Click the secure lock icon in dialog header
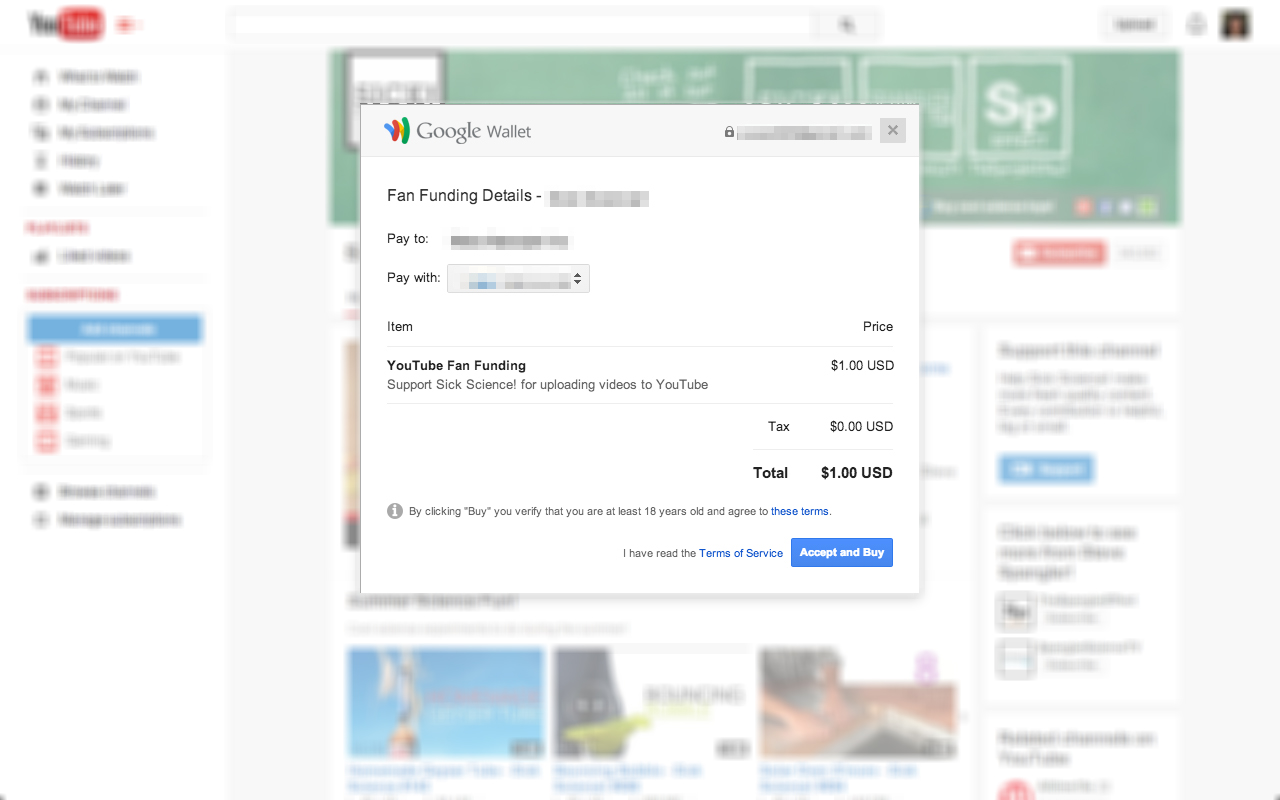The width and height of the screenshot is (1280, 800). click(x=729, y=132)
